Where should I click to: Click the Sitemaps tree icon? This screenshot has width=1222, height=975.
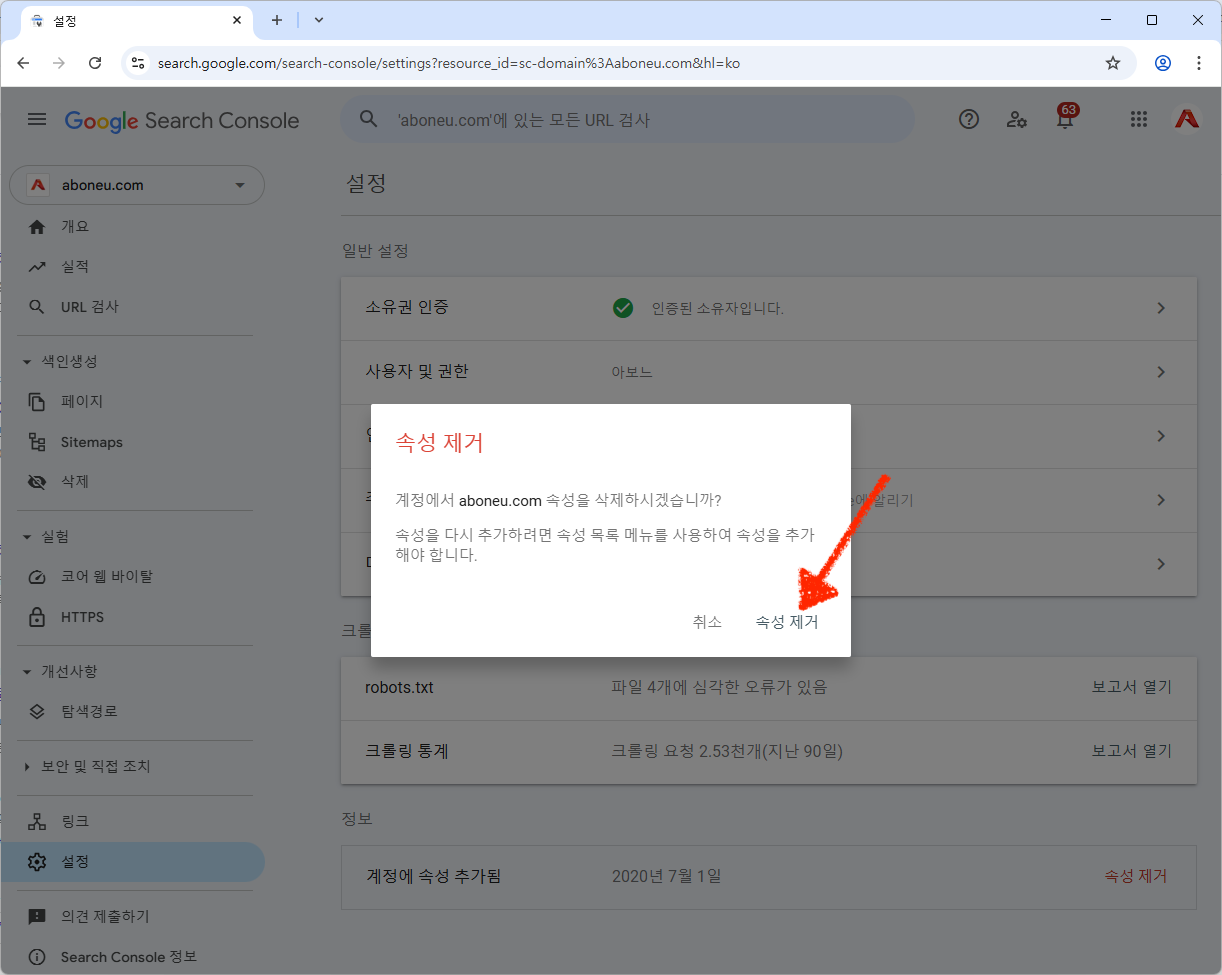37,442
